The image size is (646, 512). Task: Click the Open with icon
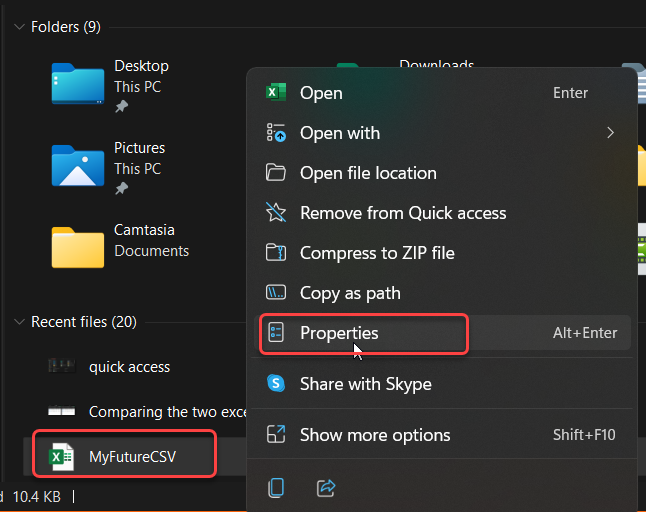click(276, 133)
